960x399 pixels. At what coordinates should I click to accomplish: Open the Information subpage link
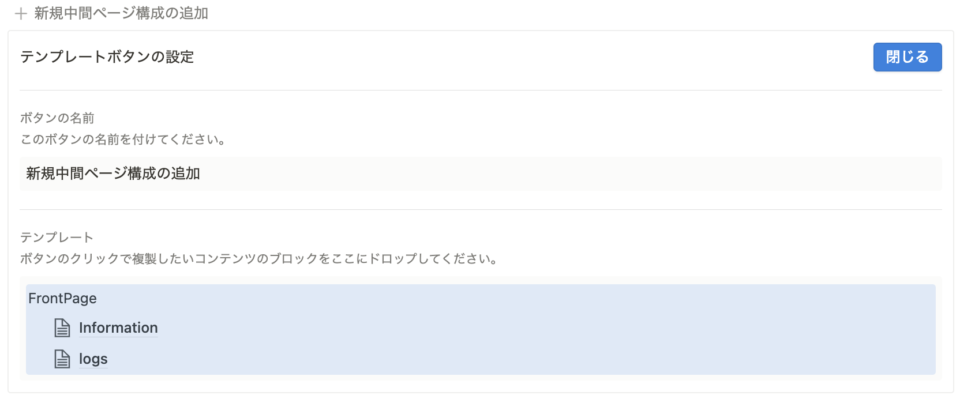[118, 328]
